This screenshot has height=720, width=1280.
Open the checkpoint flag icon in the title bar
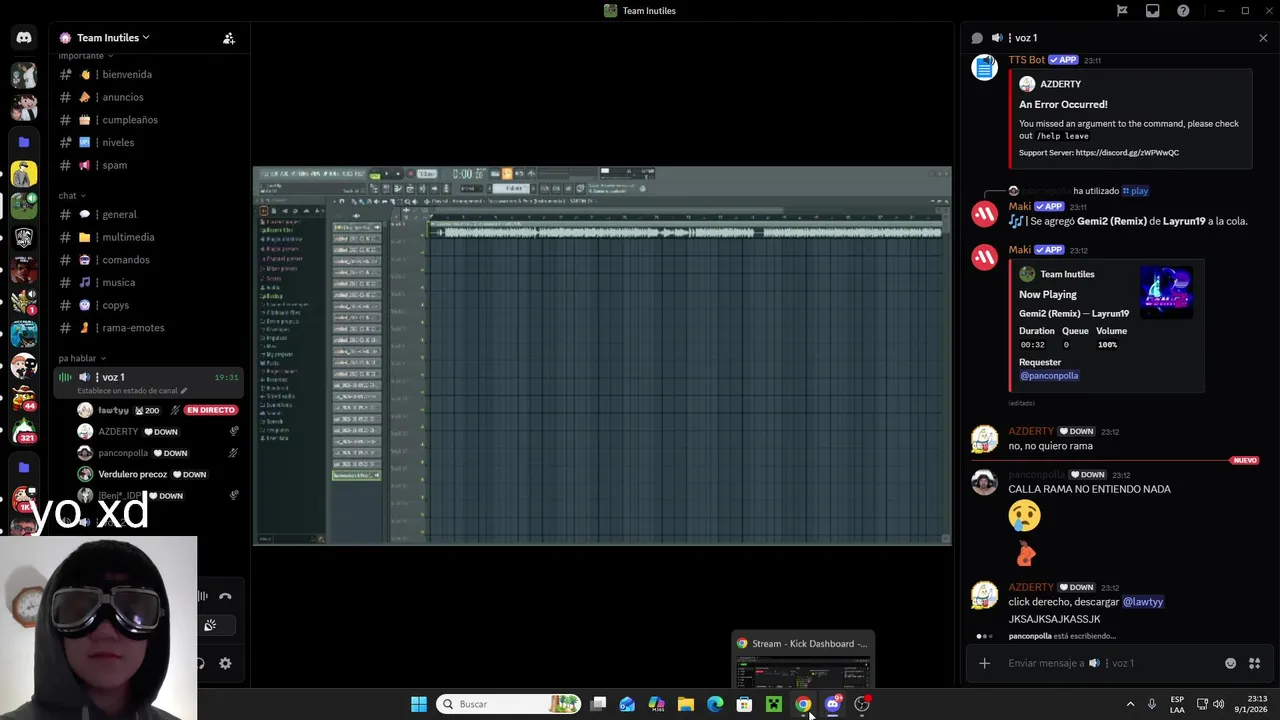(x=1122, y=11)
